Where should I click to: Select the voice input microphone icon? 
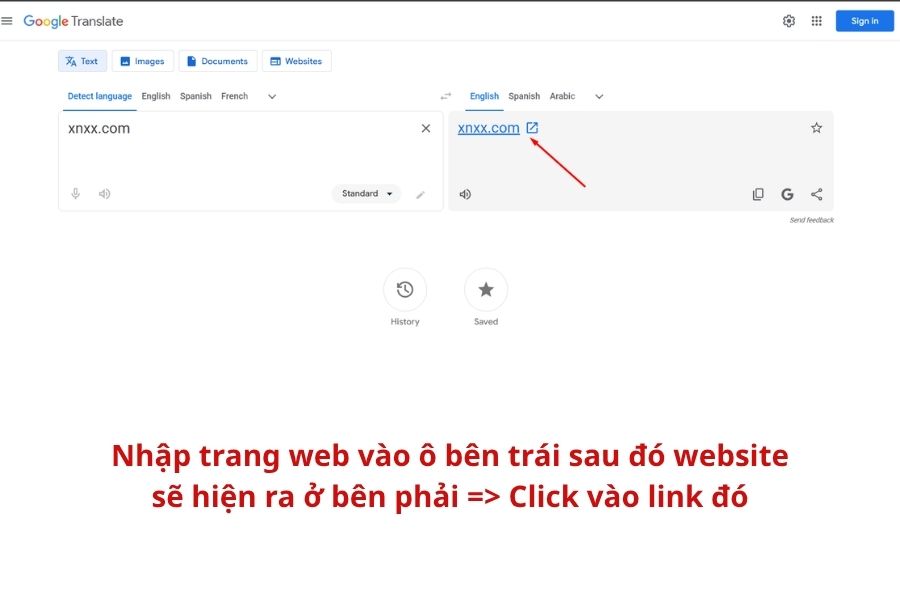[75, 193]
